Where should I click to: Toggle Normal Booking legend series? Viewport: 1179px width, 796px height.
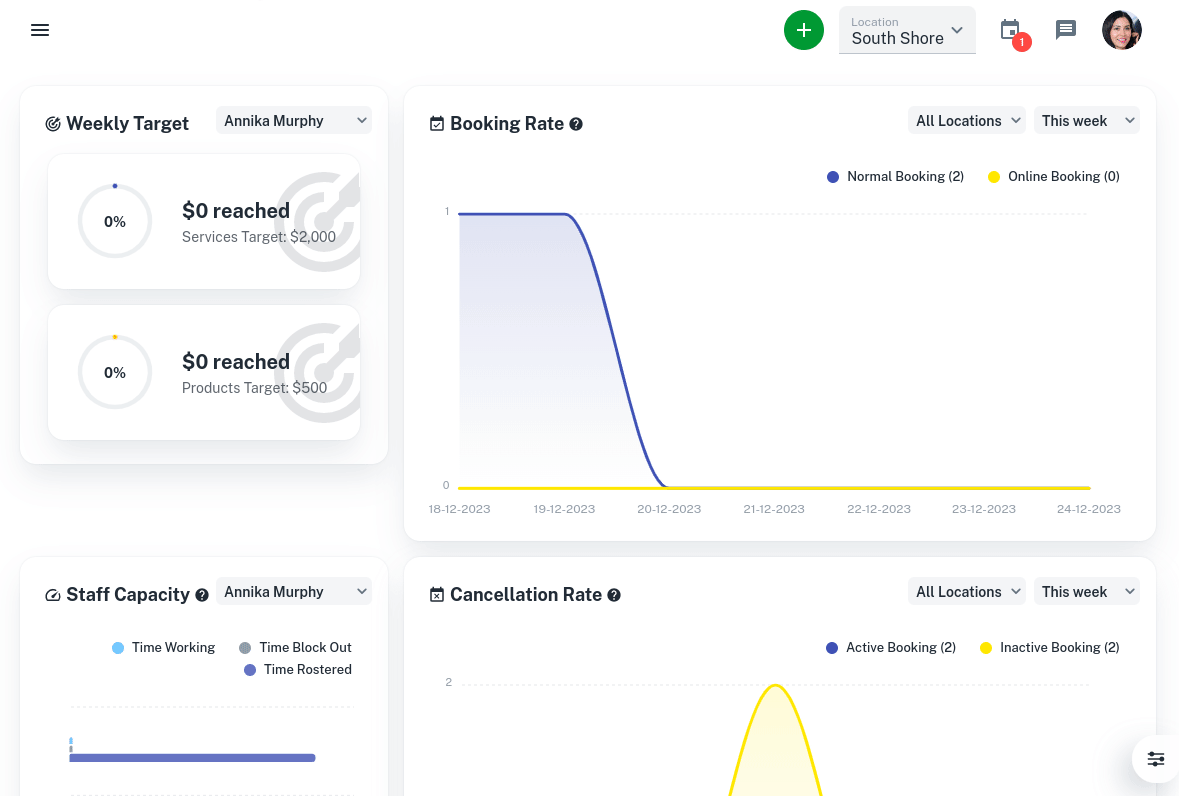895,177
